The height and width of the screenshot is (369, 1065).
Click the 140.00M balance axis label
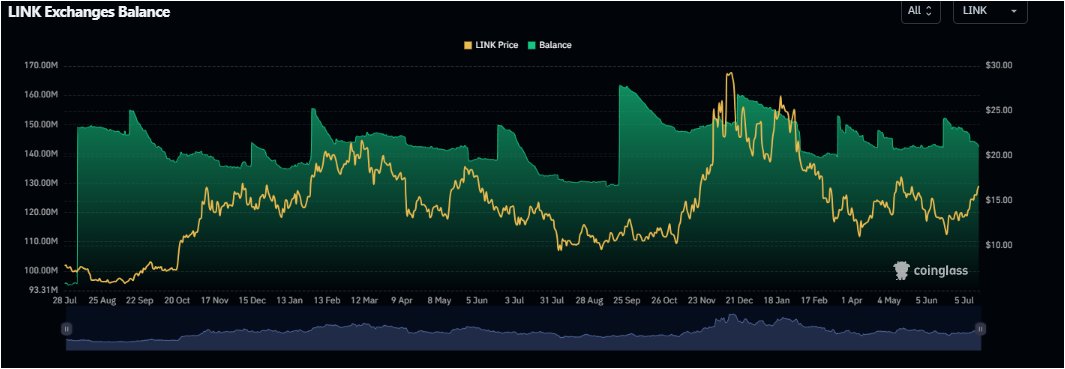(x=41, y=154)
